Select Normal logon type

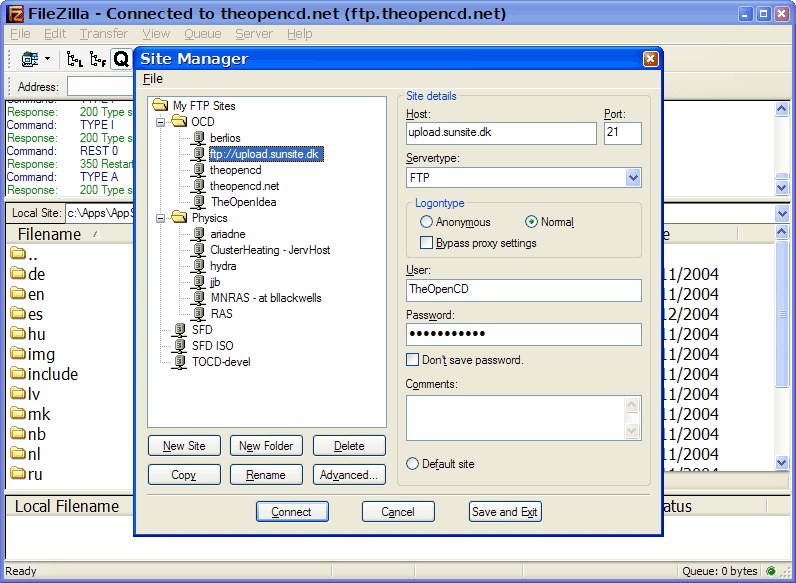tap(531, 222)
